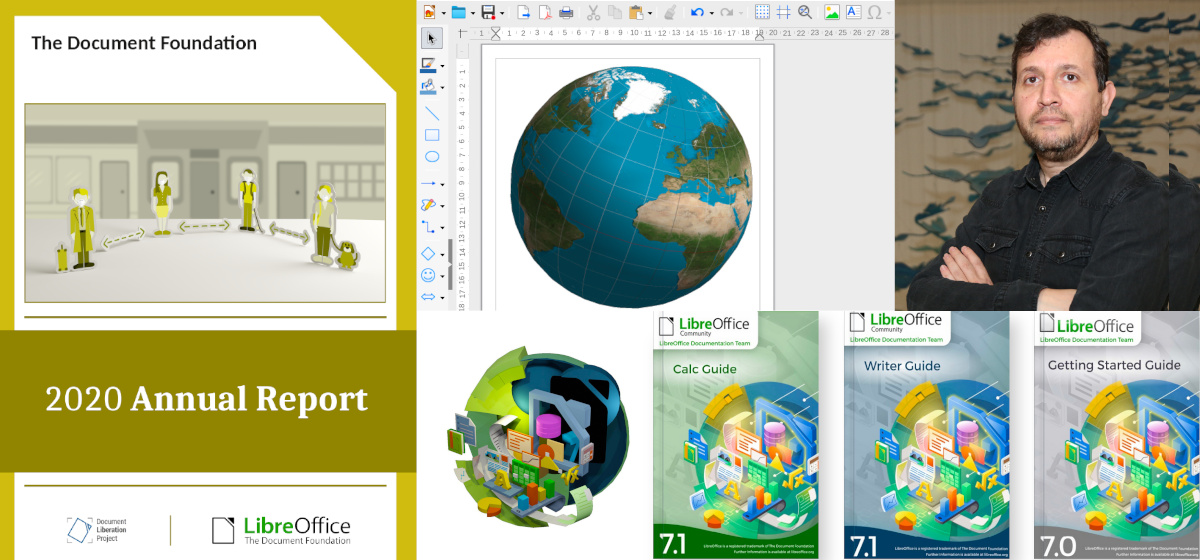Expand the Paste dropdown arrow
The width and height of the screenshot is (1200, 560).
pos(650,13)
